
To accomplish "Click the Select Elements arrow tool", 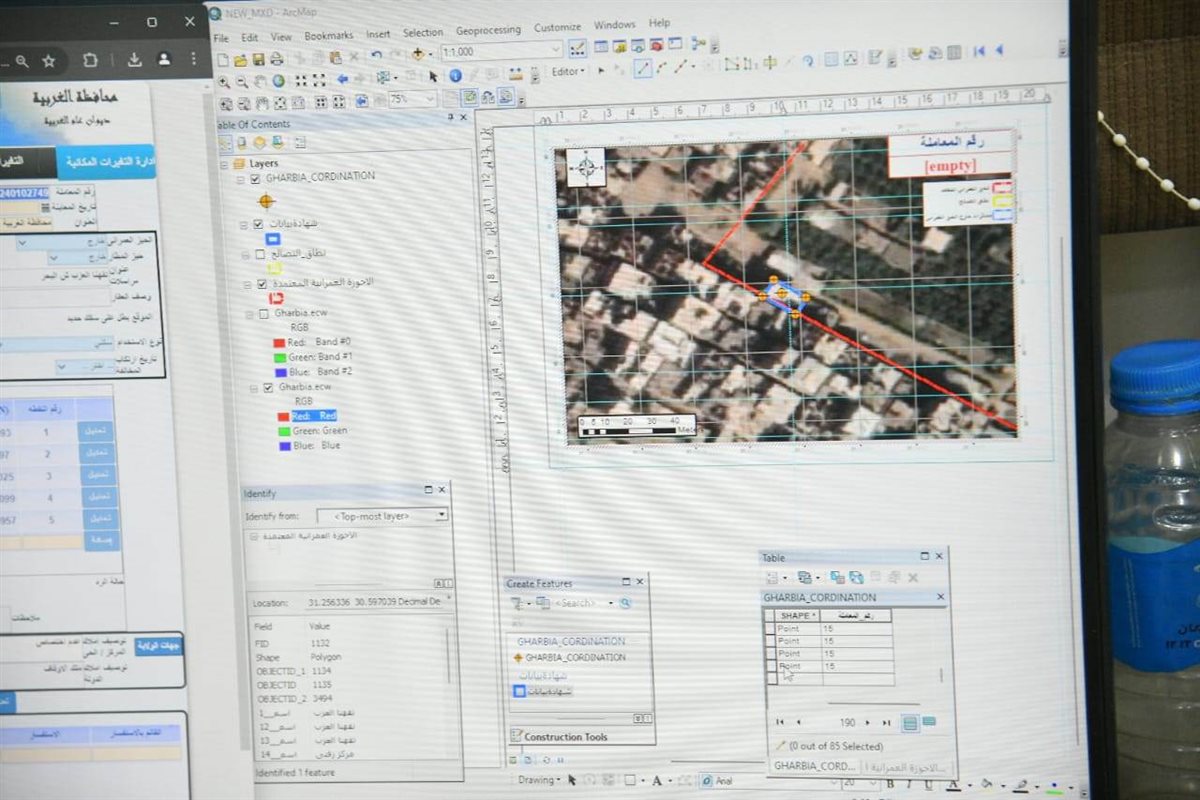I will tap(433, 76).
